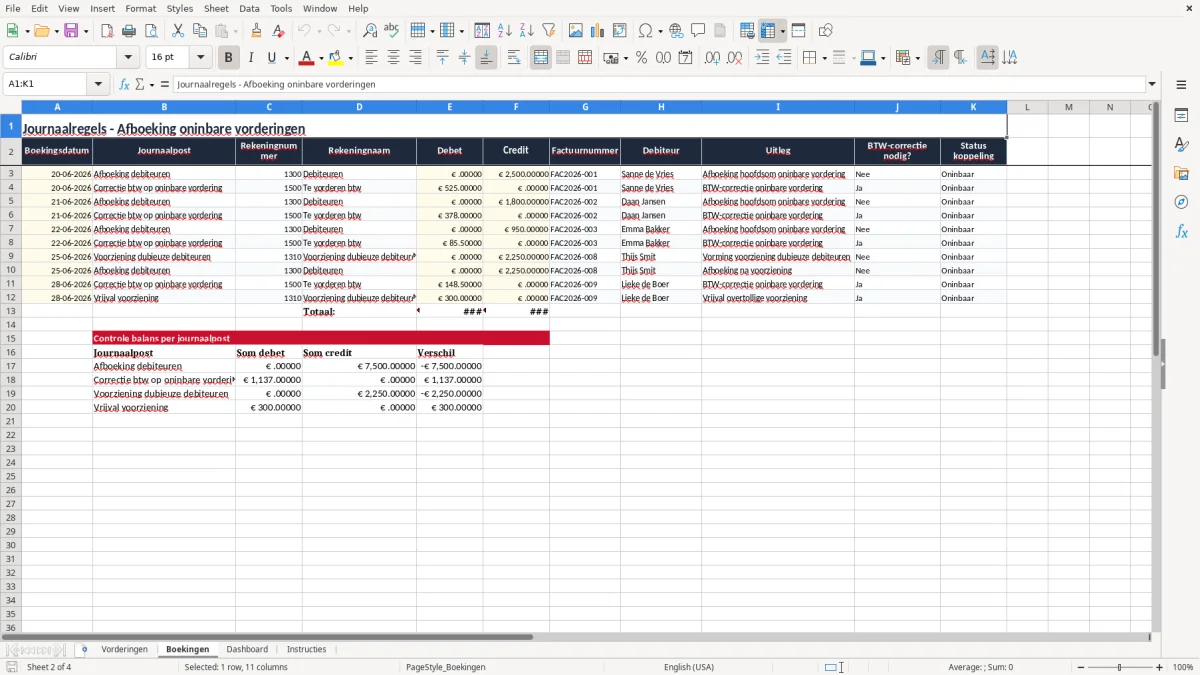Insert a comment

[698, 31]
